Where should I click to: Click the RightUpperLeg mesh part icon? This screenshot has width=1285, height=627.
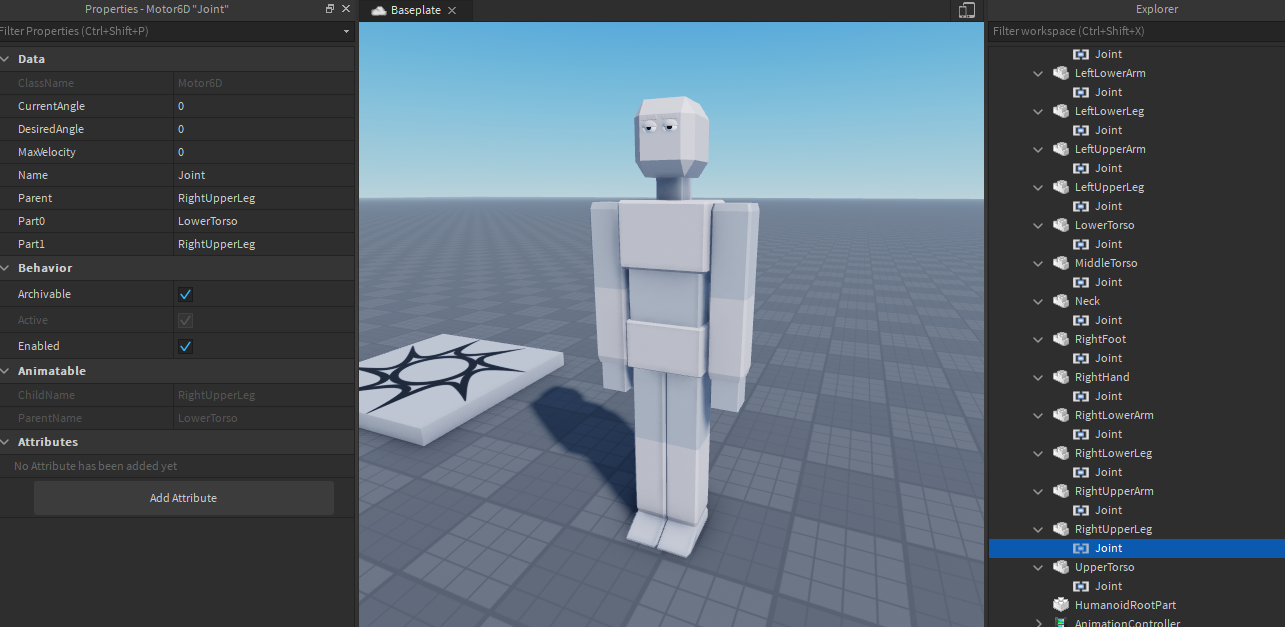pos(1061,529)
